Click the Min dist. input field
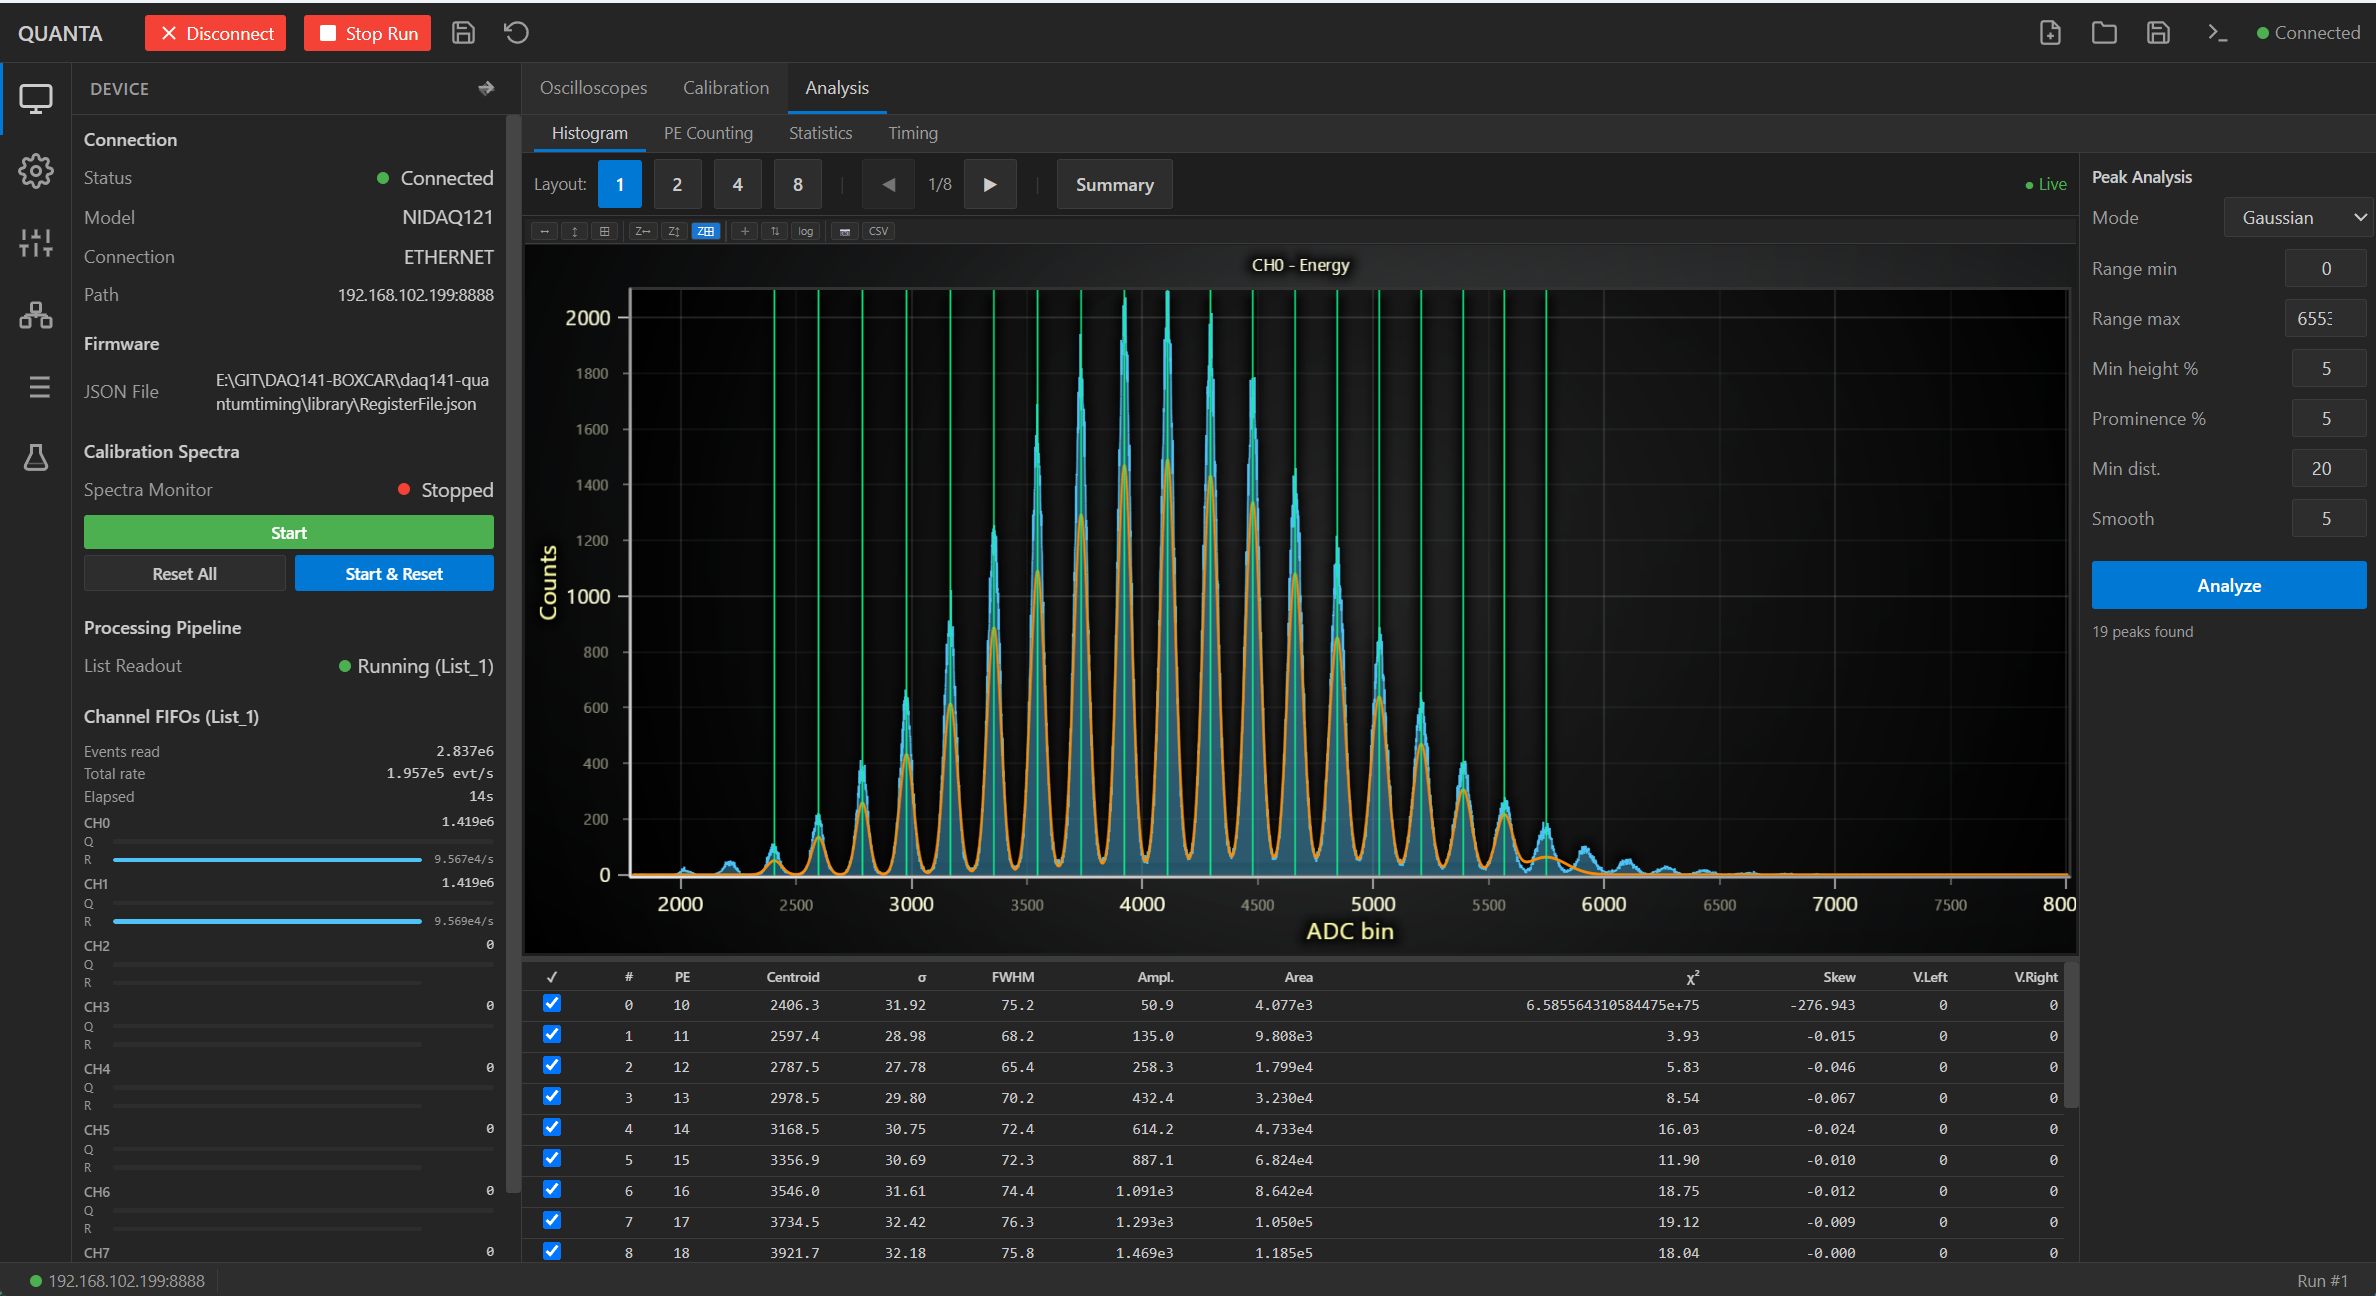 (2328, 468)
